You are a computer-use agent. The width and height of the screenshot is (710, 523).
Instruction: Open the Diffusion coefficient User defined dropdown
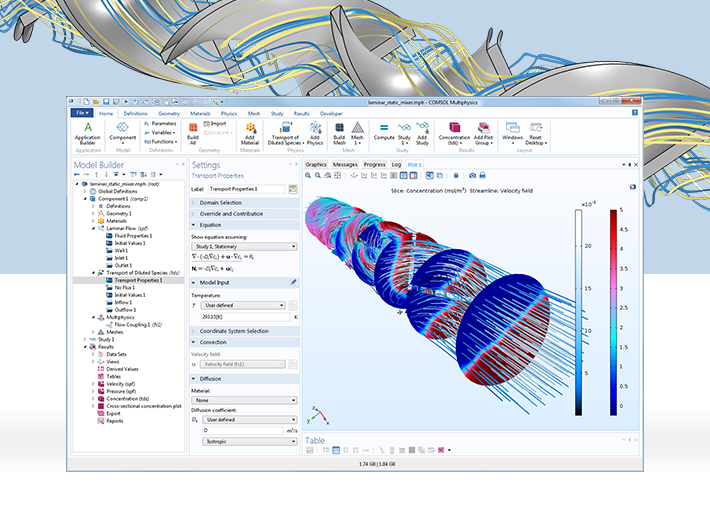coord(249,420)
